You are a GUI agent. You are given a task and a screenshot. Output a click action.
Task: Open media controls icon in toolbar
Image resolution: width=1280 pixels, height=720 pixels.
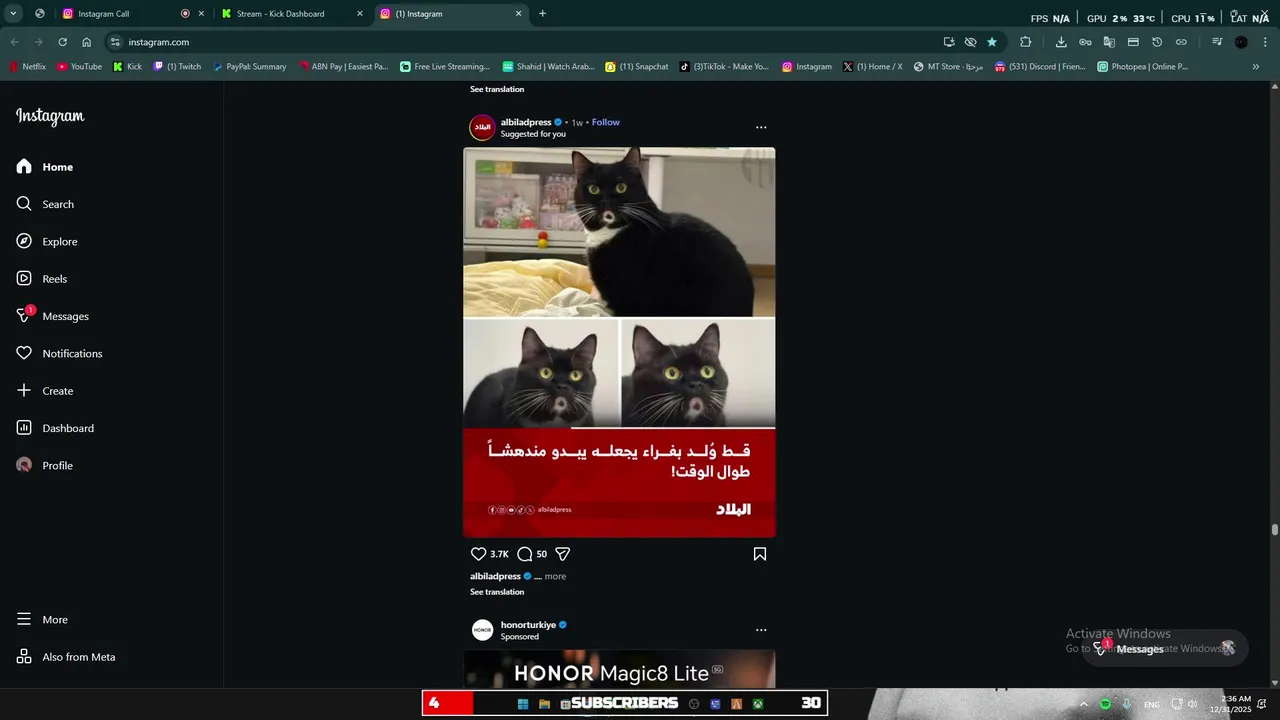coord(1217,42)
